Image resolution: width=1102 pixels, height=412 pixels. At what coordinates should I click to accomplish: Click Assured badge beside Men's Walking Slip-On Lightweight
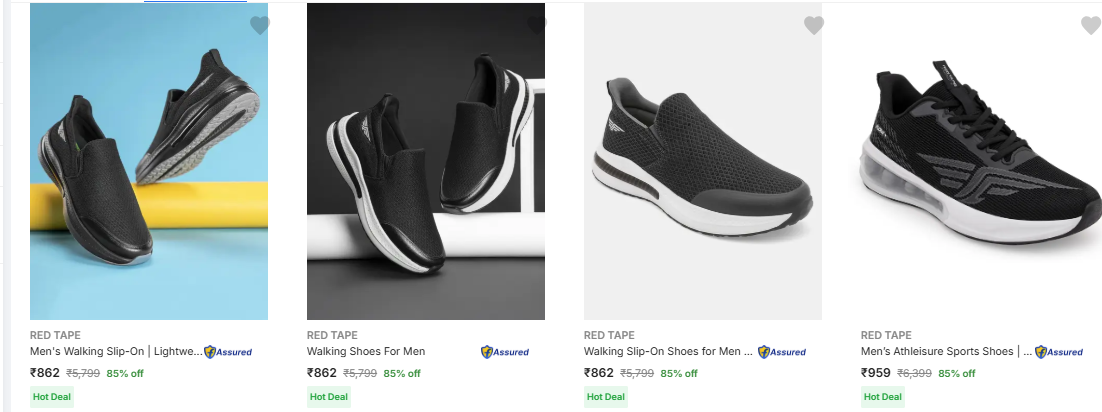228,352
